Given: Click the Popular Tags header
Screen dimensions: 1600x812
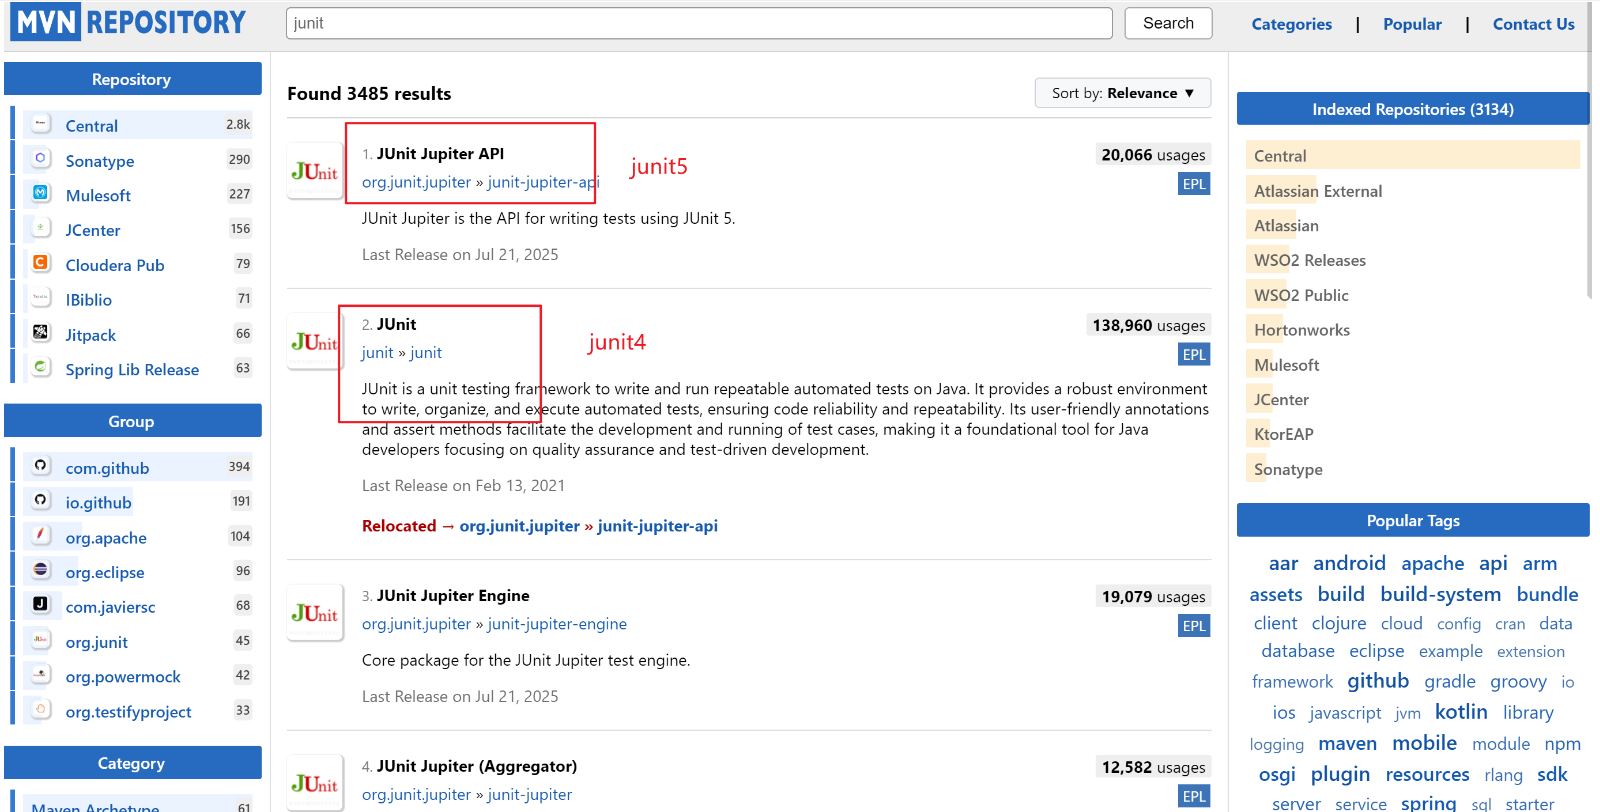Looking at the screenshot, I should [x=1412, y=520].
